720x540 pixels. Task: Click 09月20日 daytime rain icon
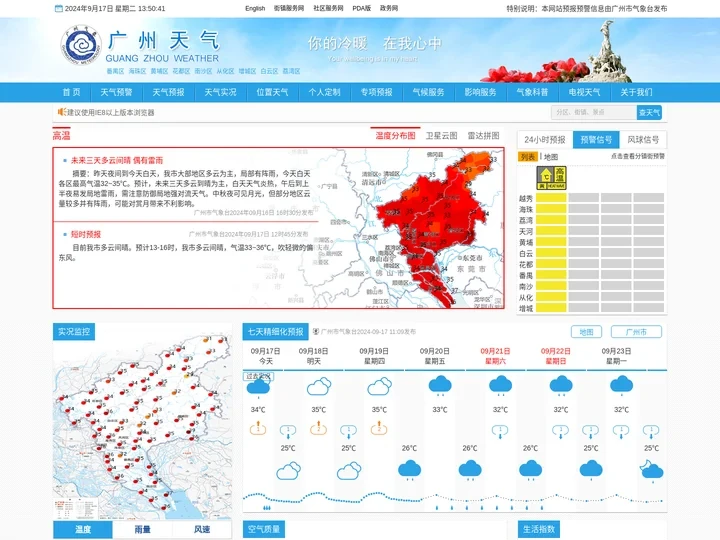coord(440,385)
